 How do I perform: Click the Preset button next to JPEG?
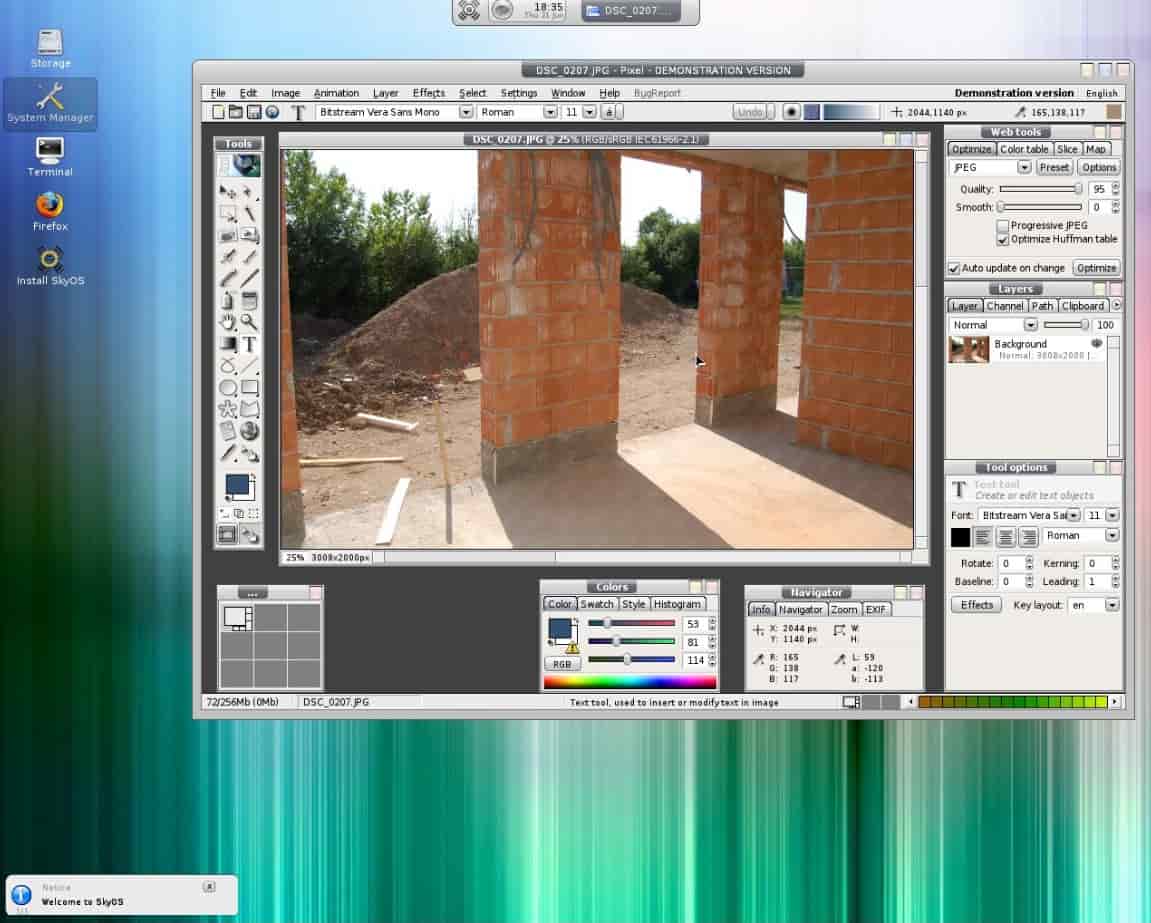[x=1054, y=167]
